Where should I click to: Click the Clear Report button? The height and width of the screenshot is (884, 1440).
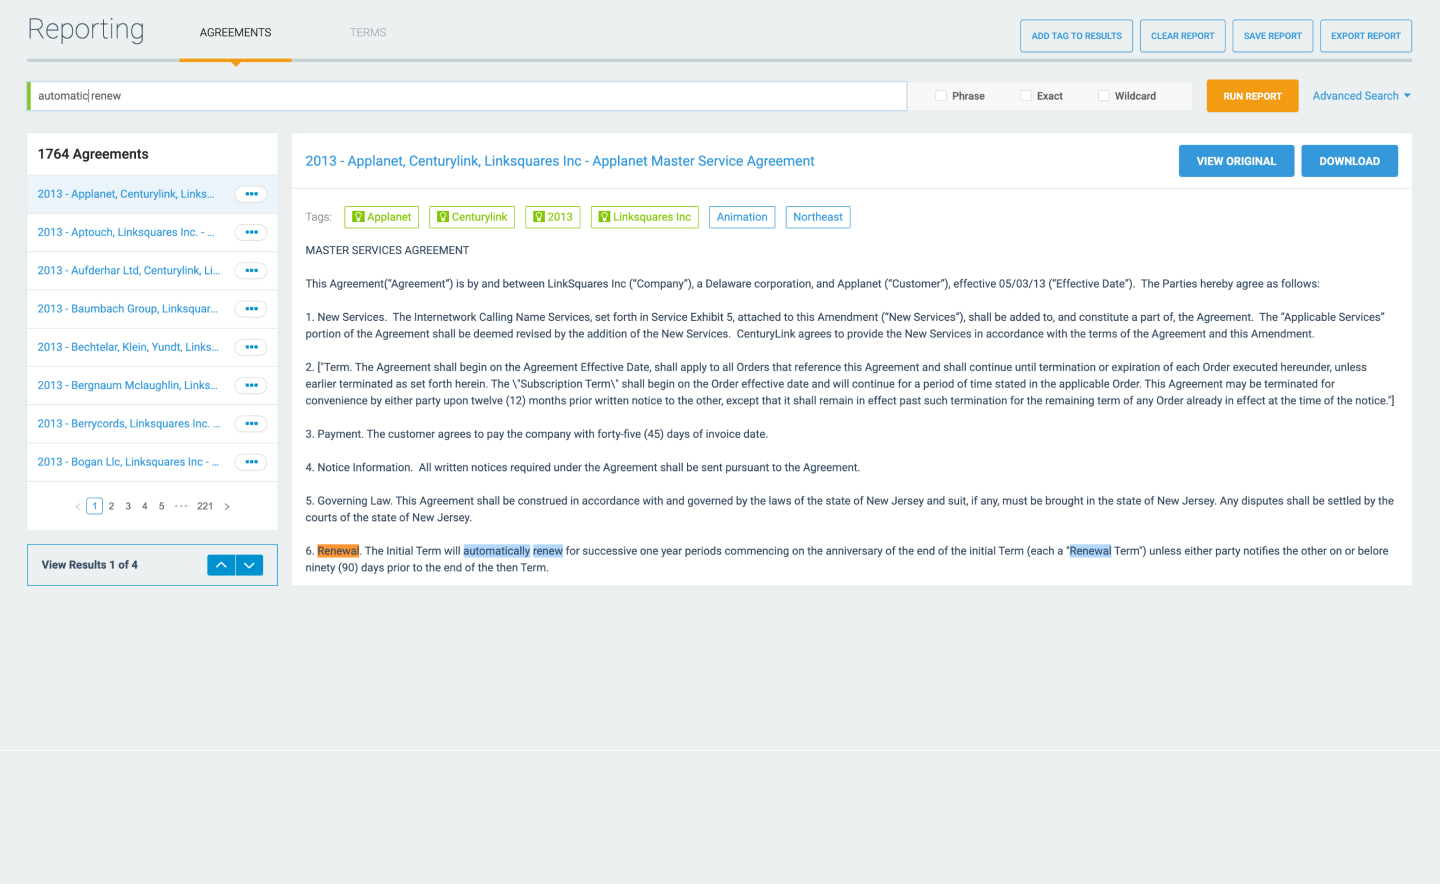pos(1183,36)
